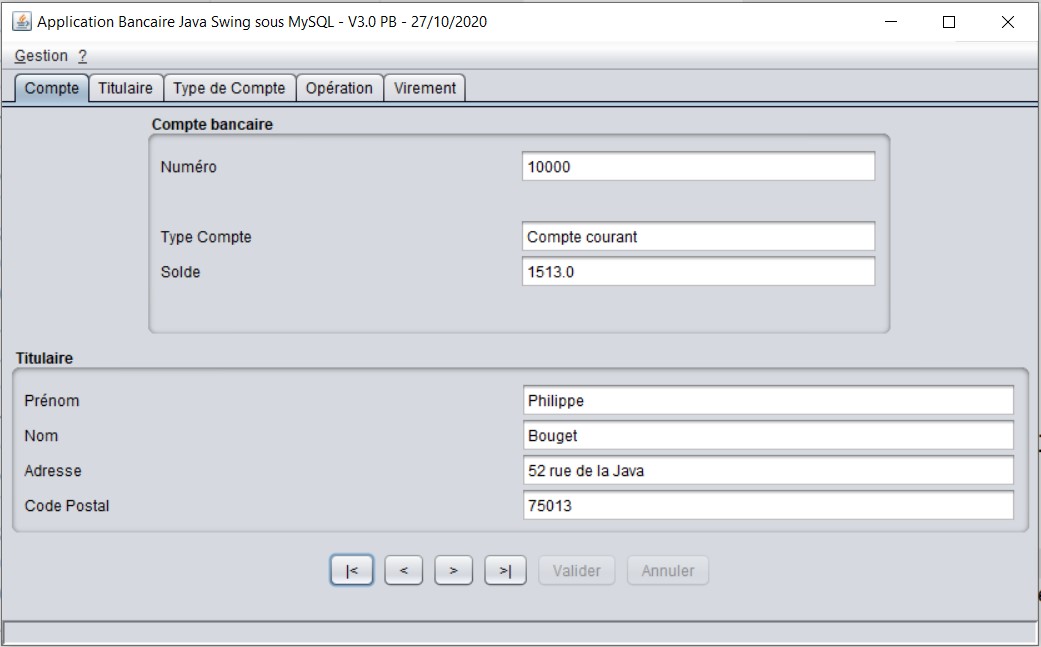The image size is (1041, 647).
Task: Click the Adresse input field
Action: (x=768, y=471)
